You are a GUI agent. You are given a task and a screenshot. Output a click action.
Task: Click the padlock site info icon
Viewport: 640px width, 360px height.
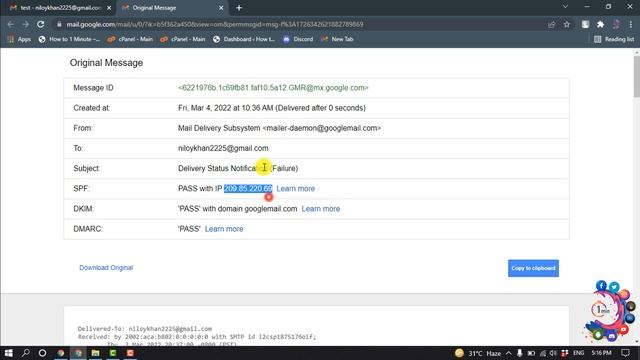click(x=59, y=24)
